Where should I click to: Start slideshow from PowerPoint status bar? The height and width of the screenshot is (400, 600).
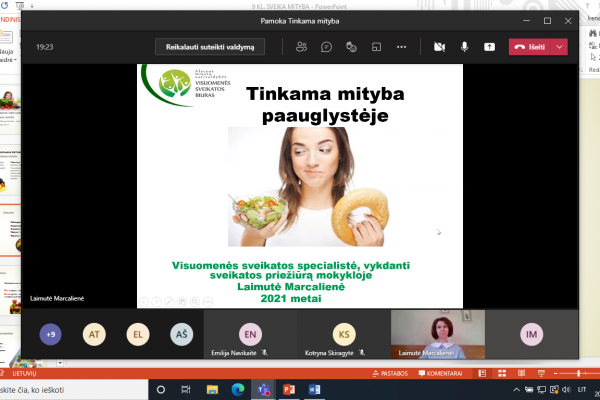tap(541, 373)
